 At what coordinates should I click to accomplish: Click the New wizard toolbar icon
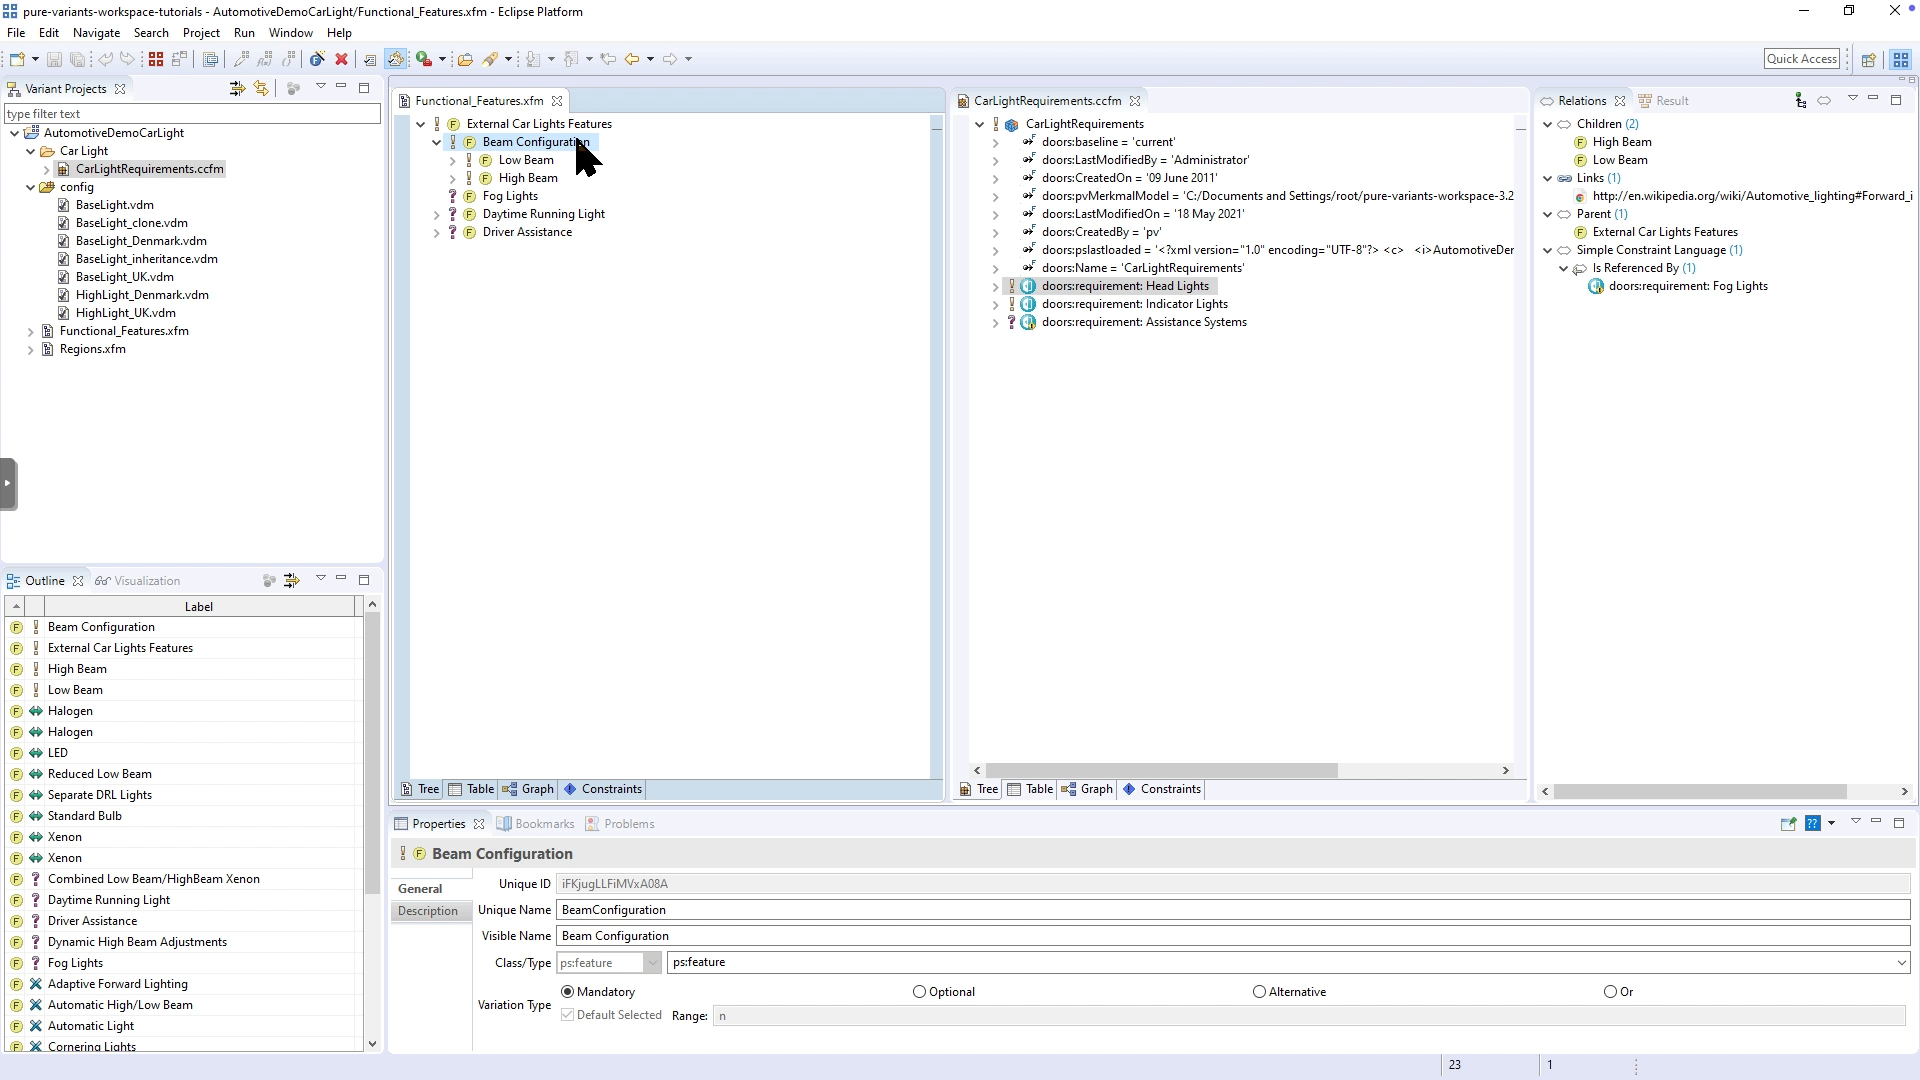17,59
